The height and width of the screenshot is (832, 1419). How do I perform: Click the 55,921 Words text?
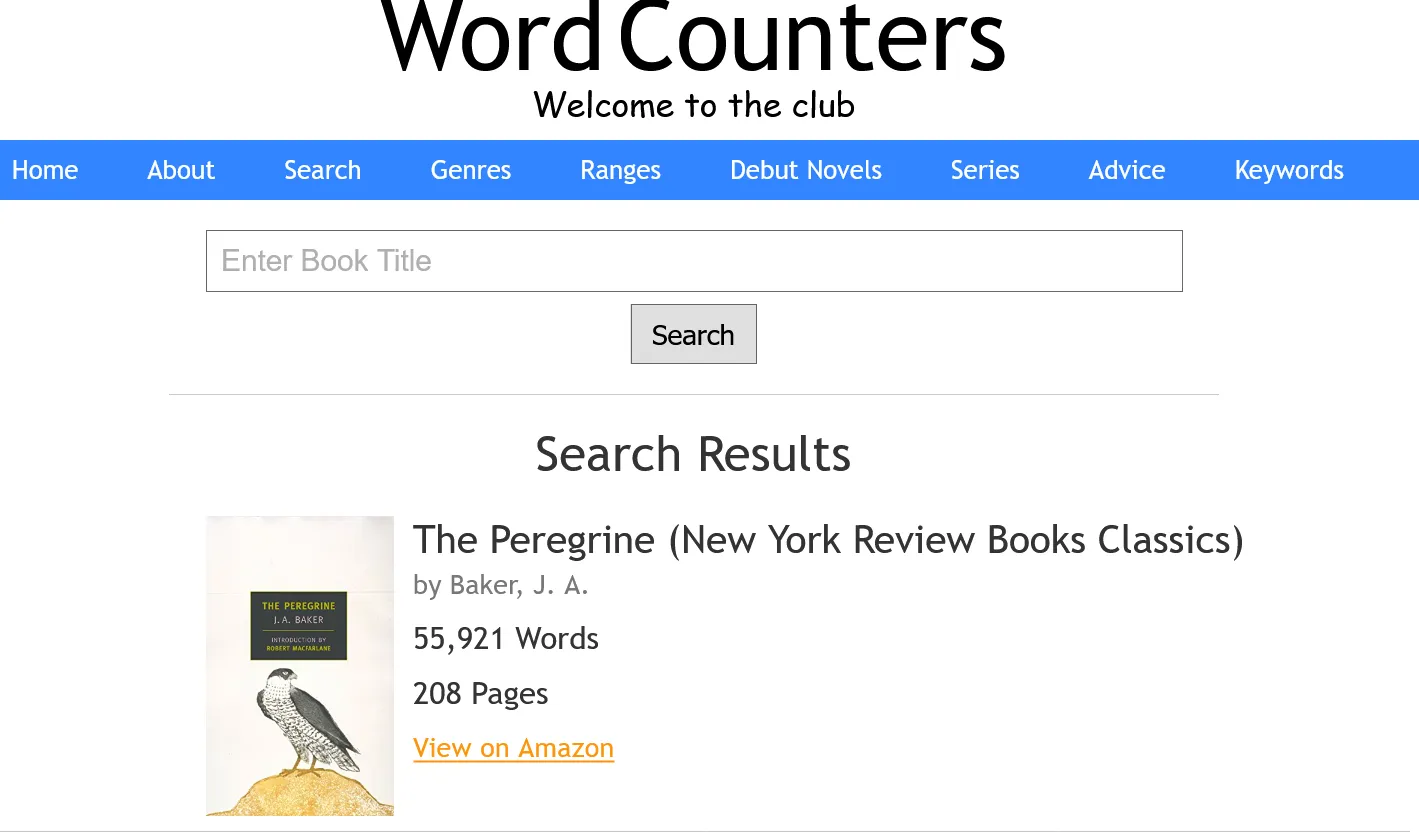click(506, 639)
